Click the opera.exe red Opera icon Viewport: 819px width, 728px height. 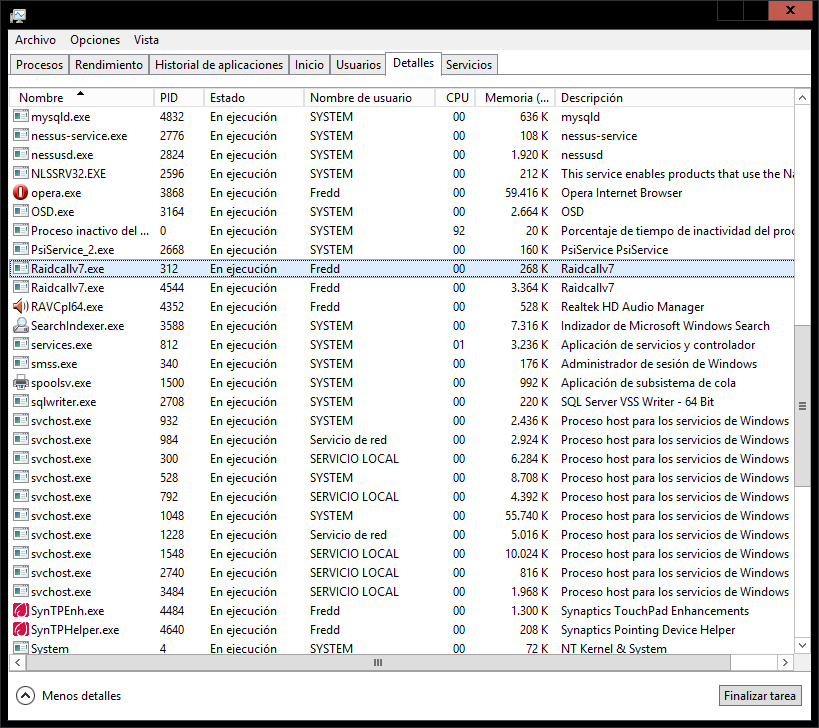[20, 193]
